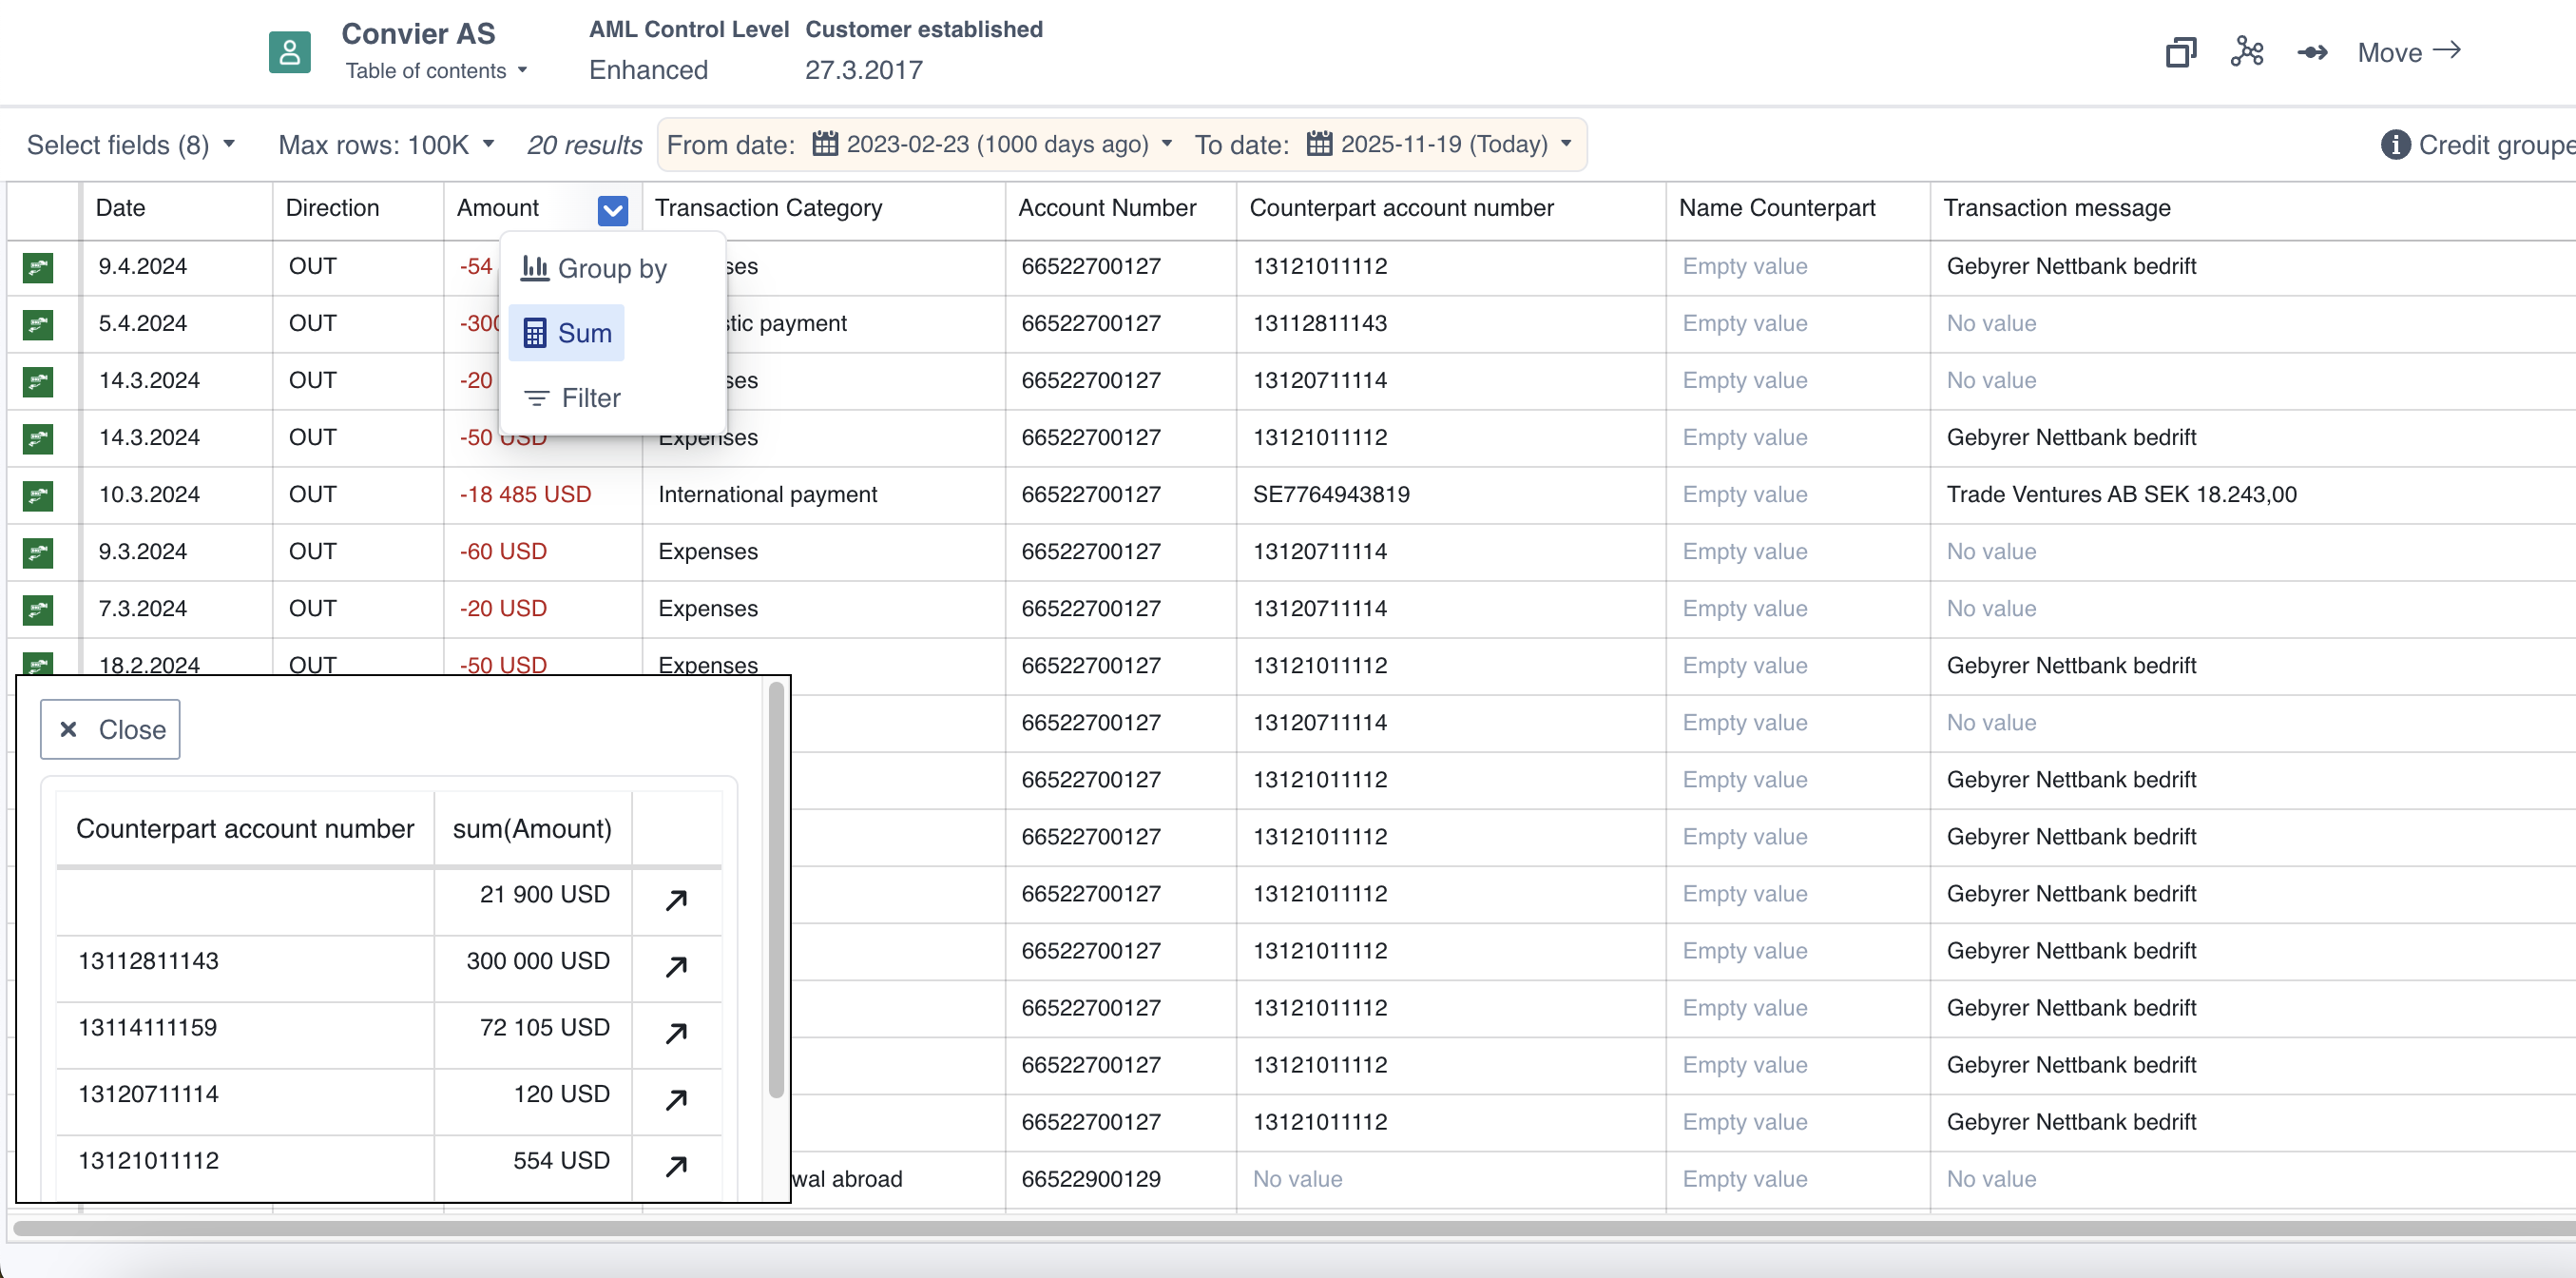
Task: Open arrow link for 72 105 USD row
Action: click(676, 1032)
